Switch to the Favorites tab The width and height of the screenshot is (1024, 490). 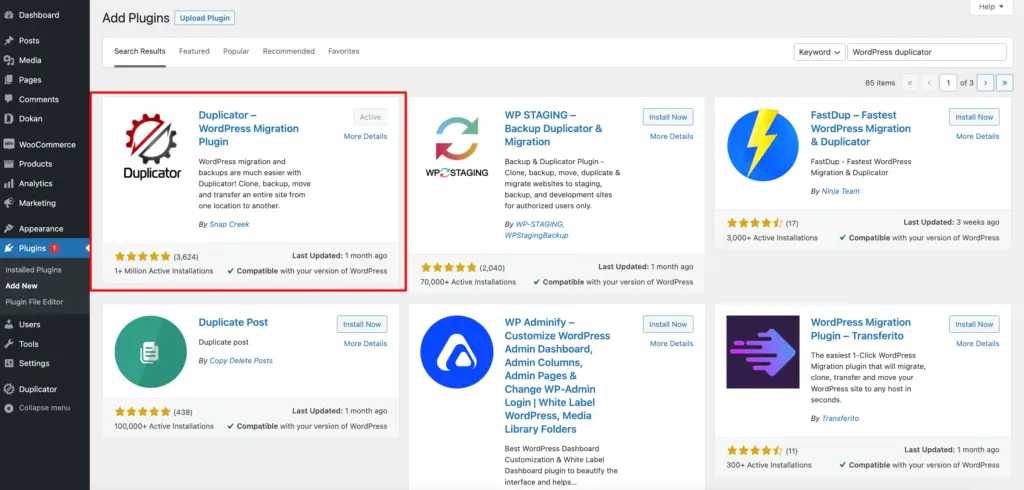344,51
